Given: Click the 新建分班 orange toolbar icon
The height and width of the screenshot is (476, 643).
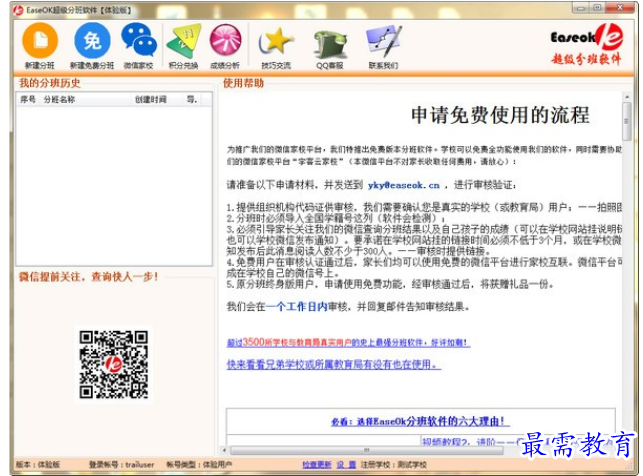Looking at the screenshot, I should tap(40, 40).
